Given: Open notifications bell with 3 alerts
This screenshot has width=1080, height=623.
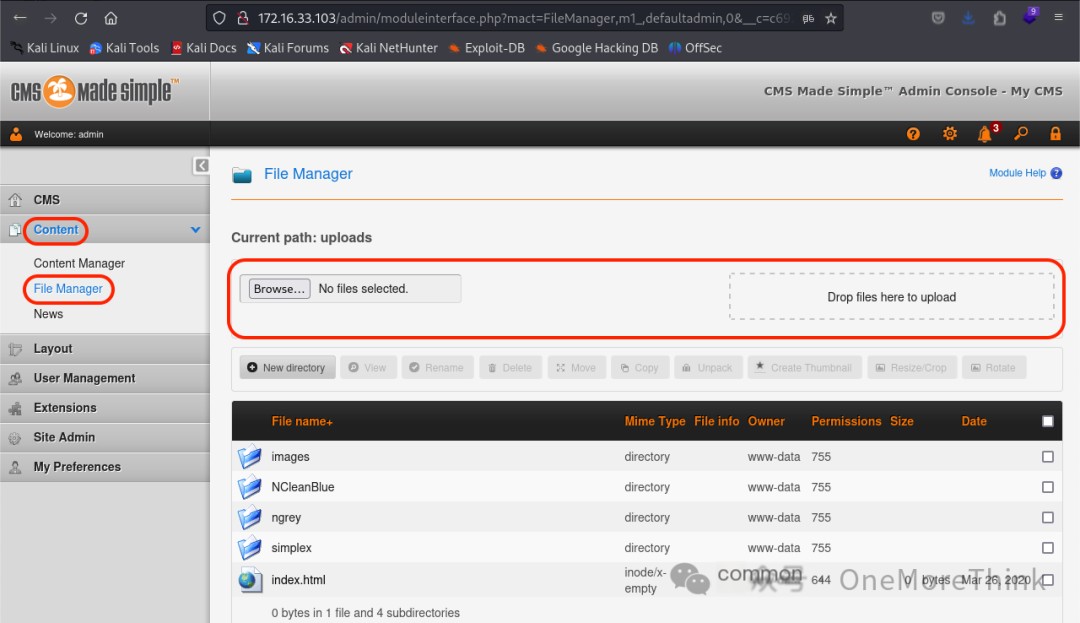Looking at the screenshot, I should coord(986,134).
